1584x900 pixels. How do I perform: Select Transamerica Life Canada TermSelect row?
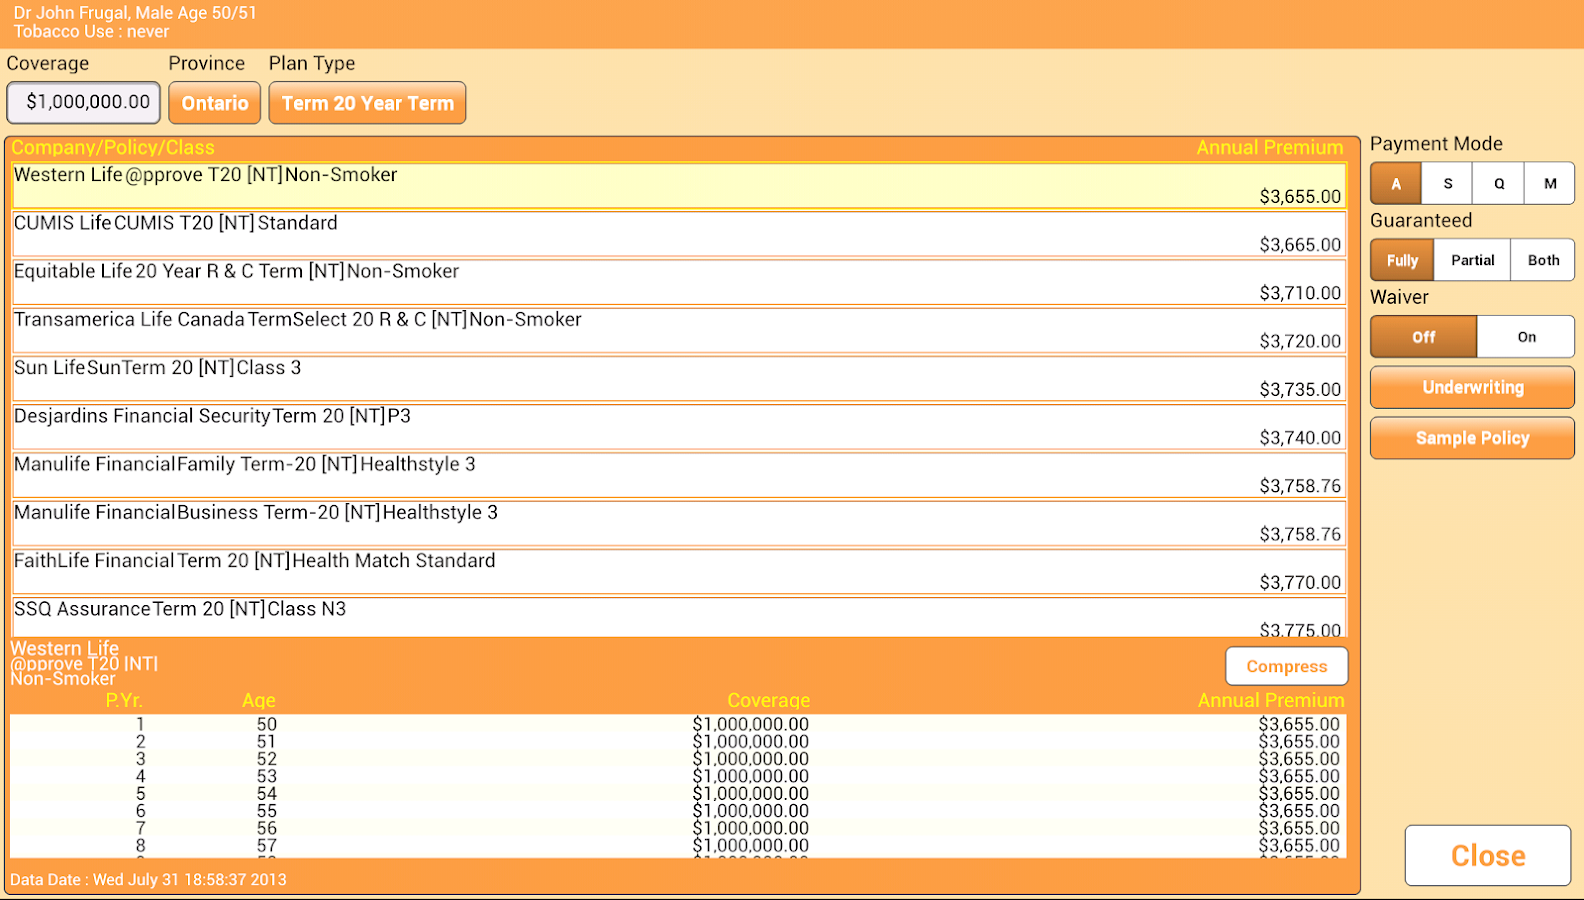pyautogui.click(x=679, y=330)
